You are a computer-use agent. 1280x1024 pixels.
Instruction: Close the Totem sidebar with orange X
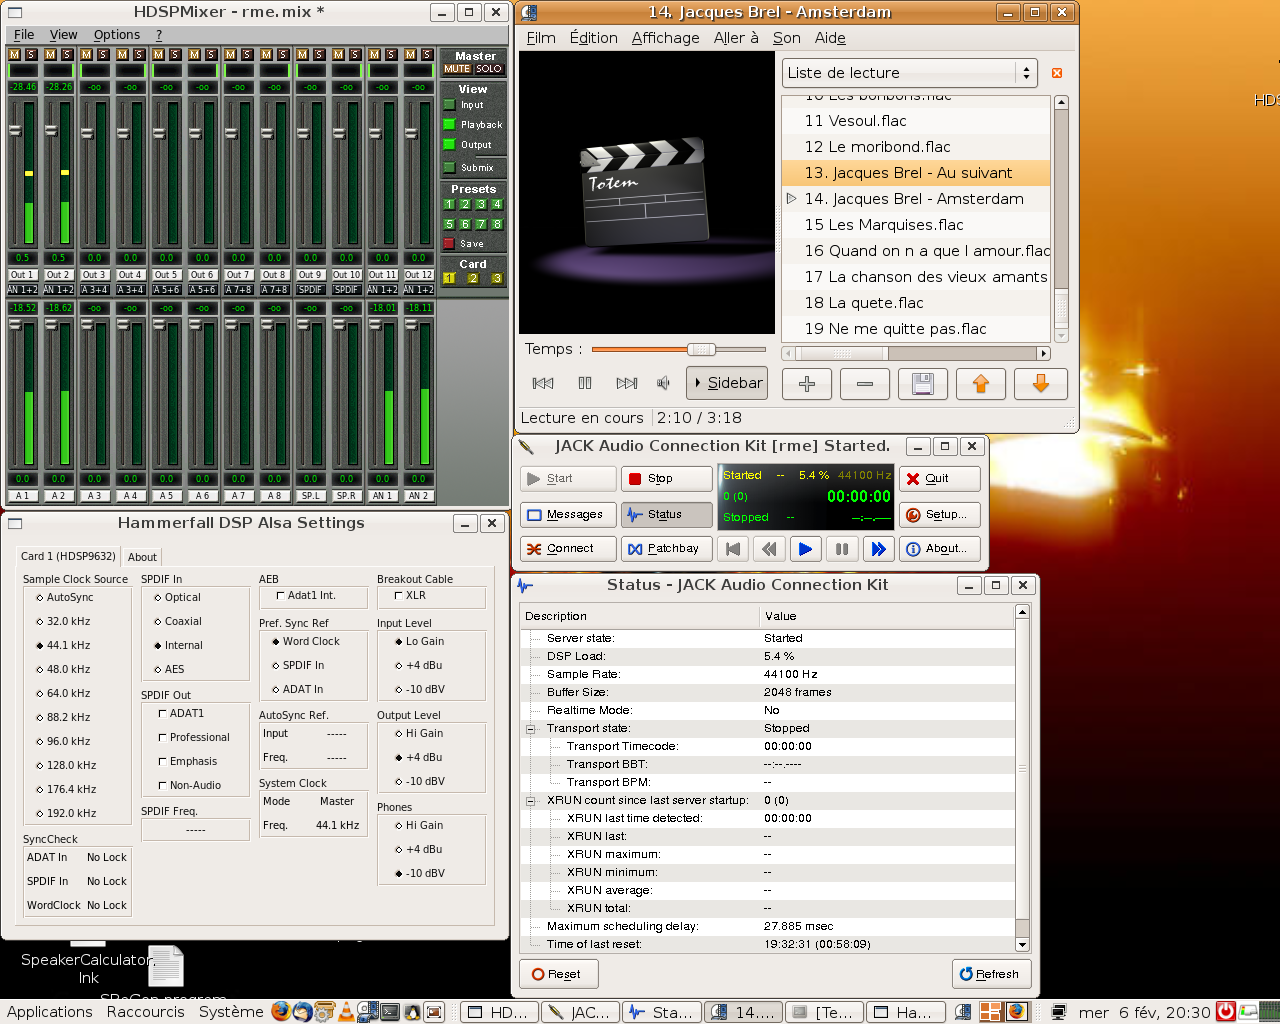tap(1057, 73)
